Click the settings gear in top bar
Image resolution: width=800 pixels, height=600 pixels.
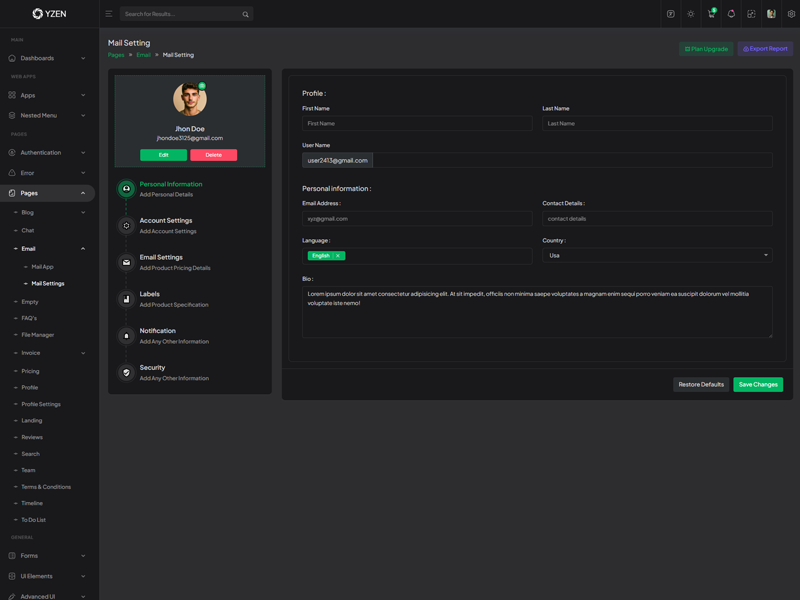[791, 14]
